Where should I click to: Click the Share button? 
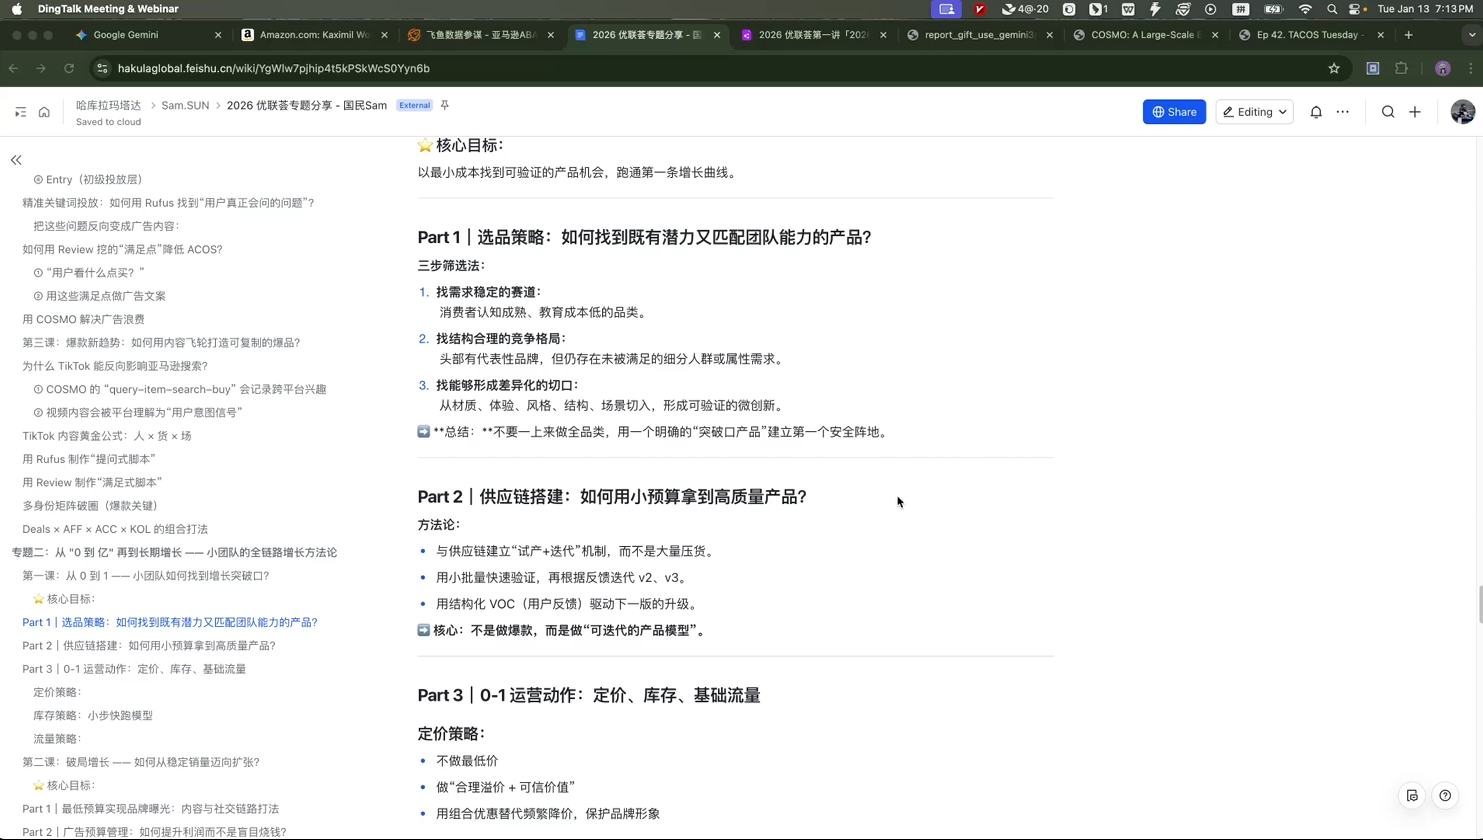1174,112
